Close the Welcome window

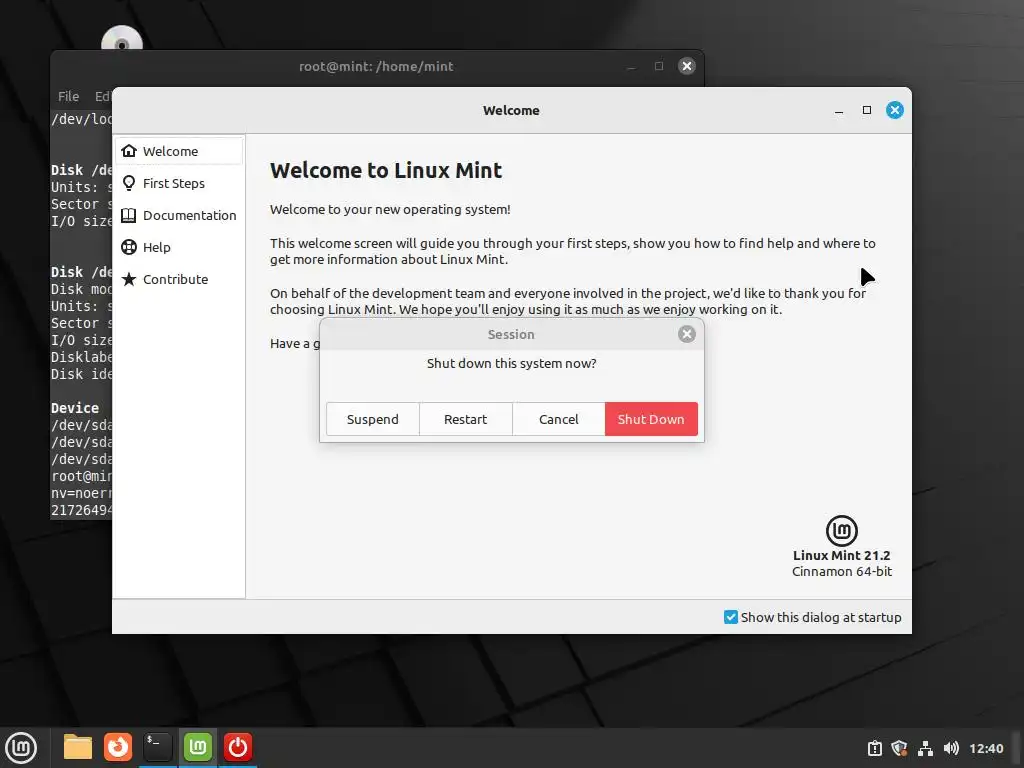895,110
